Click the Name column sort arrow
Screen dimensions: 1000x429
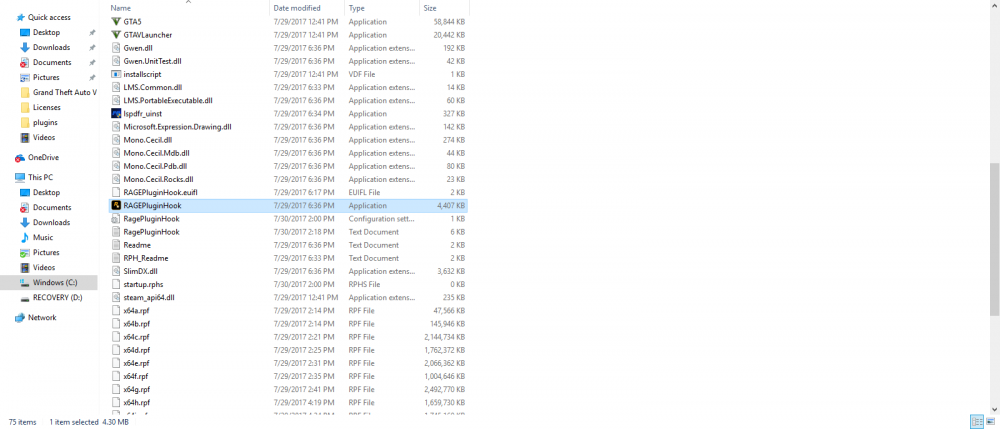pos(188,2)
